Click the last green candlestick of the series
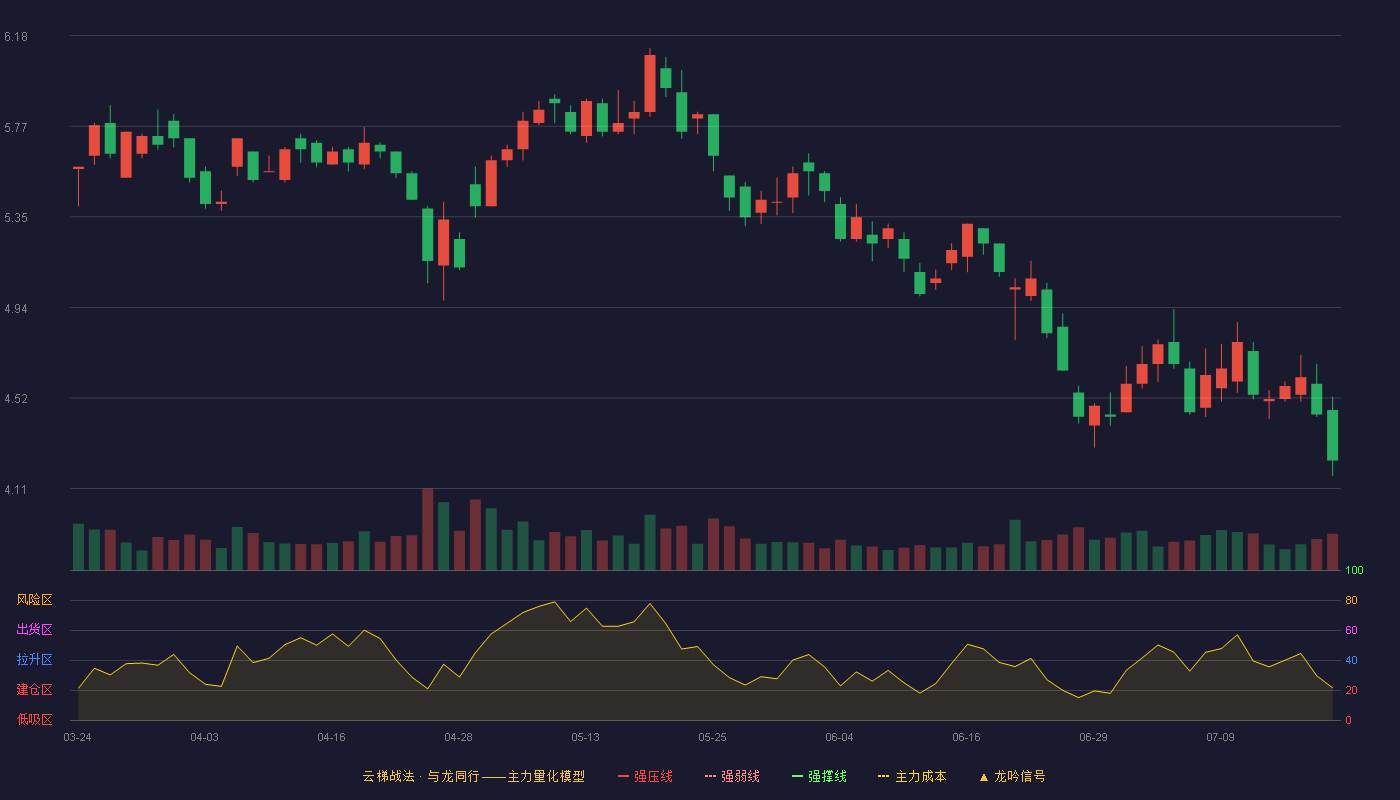Viewport: 1400px width, 800px height. 1332,435
